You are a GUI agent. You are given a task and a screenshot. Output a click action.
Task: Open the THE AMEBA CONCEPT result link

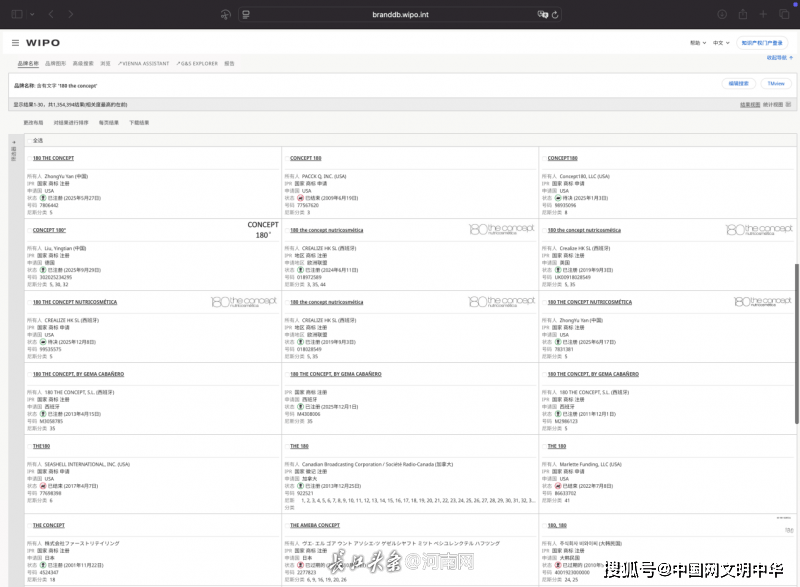coord(315,524)
